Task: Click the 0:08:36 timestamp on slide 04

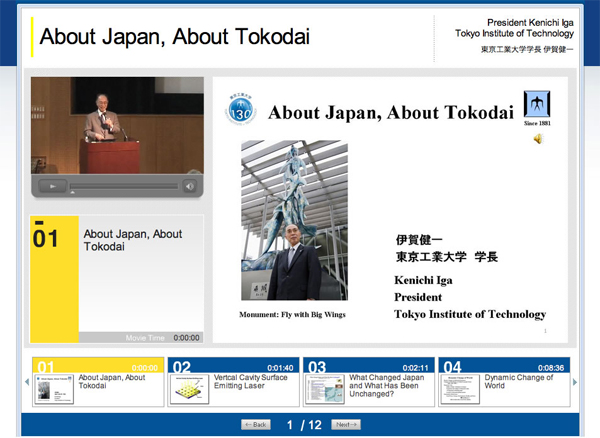Action: tap(551, 368)
